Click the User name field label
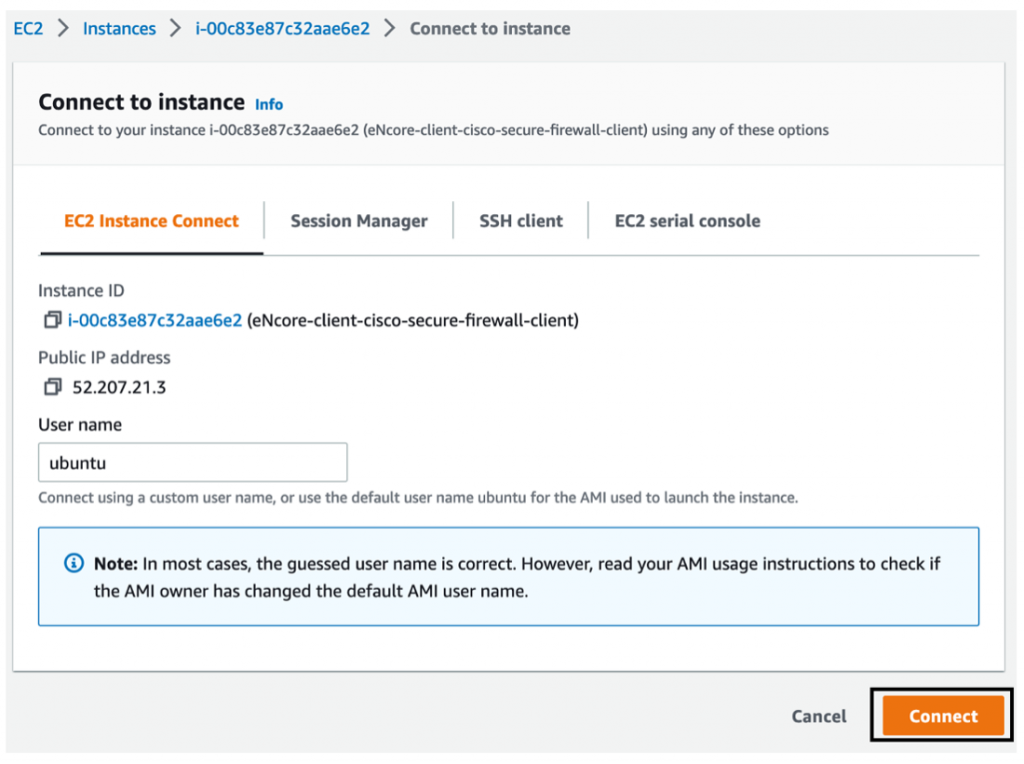1024x764 pixels. (80, 425)
